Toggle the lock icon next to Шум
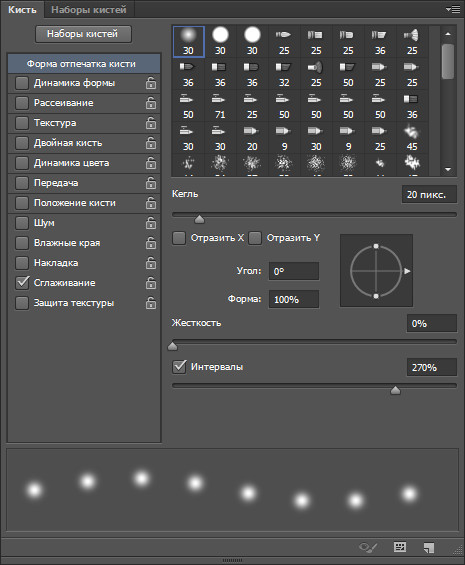465x565 pixels. pyautogui.click(x=151, y=223)
